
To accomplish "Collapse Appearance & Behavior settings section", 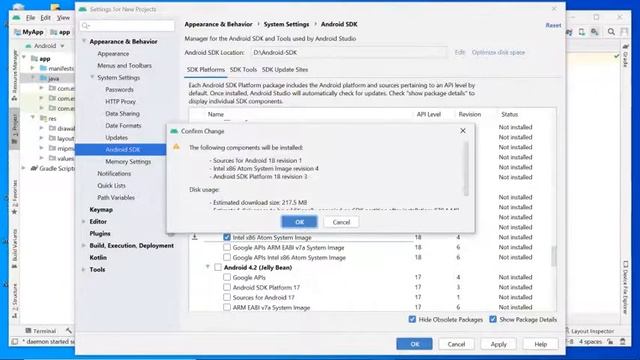I will [84, 41].
